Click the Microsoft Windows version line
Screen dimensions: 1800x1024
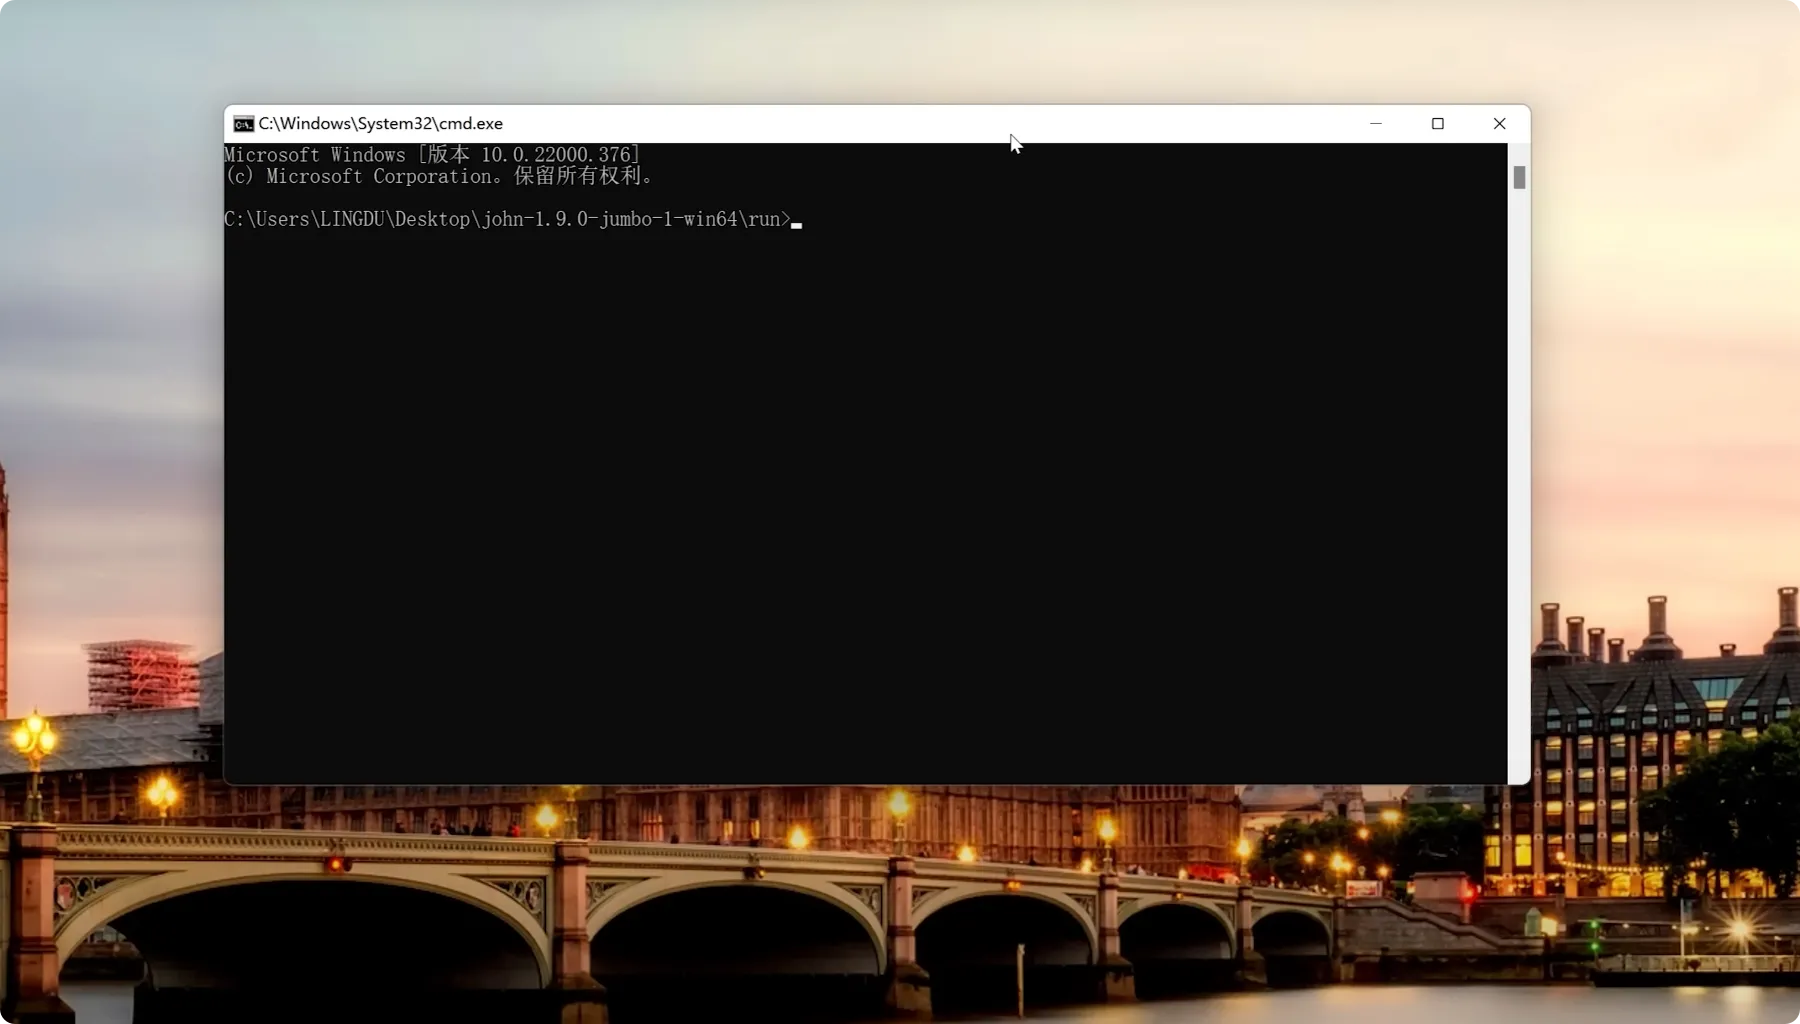432,155
